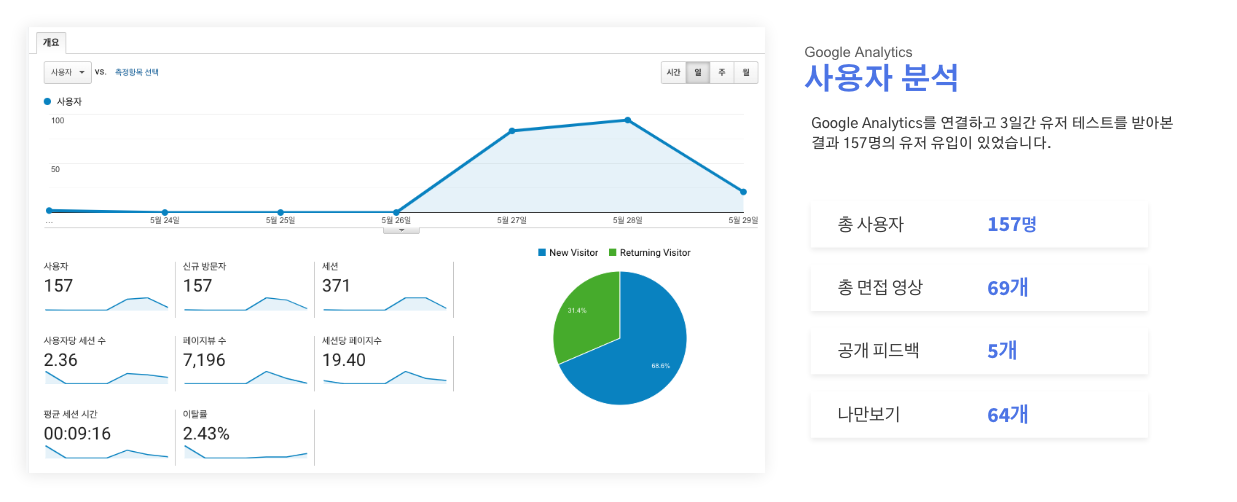Click the 2.36 sessions per user value
Viewport: 1237px width, 502px height.
coord(60,360)
